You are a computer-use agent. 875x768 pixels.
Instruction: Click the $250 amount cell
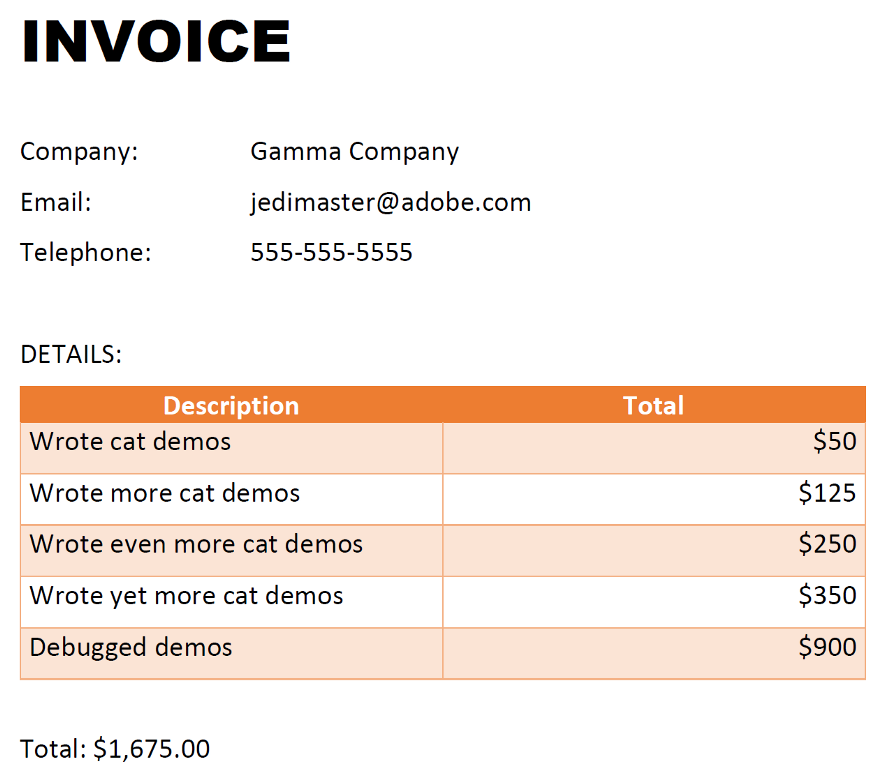(827, 545)
